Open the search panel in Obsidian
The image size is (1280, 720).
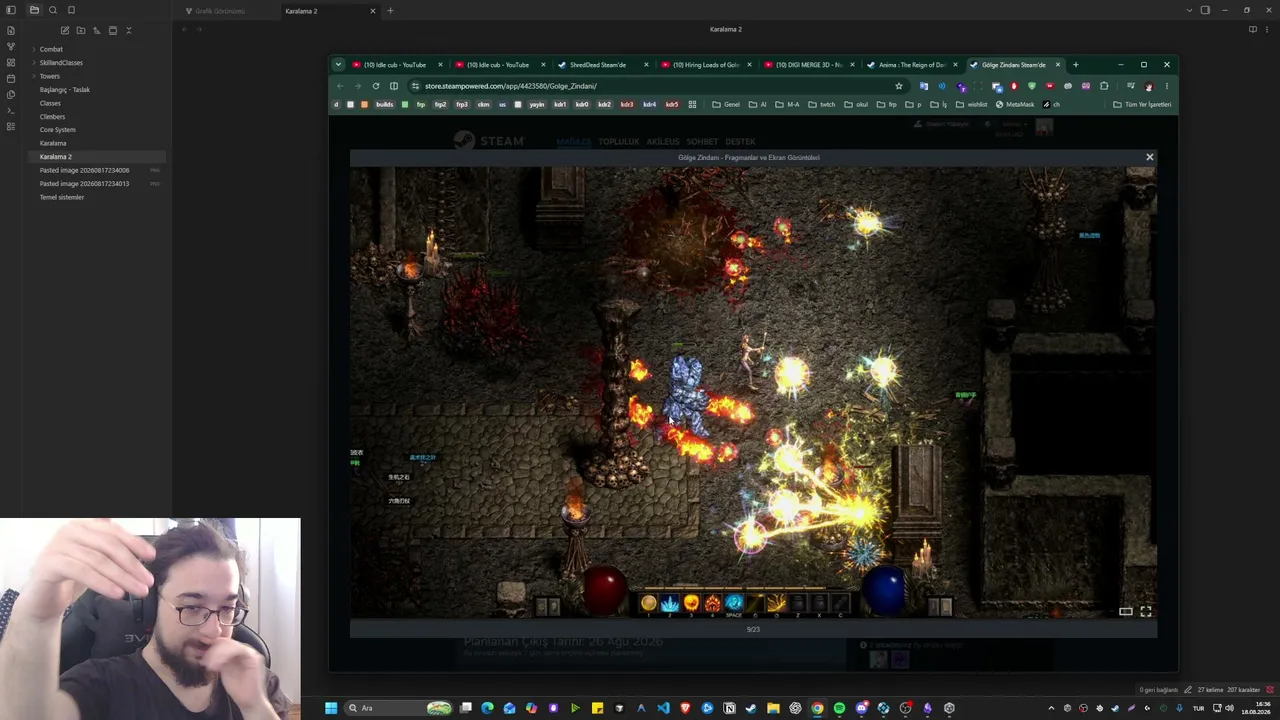[x=53, y=10]
